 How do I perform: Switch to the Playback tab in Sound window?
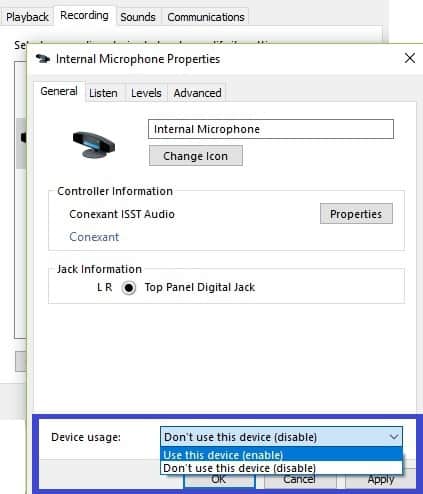pos(27,17)
